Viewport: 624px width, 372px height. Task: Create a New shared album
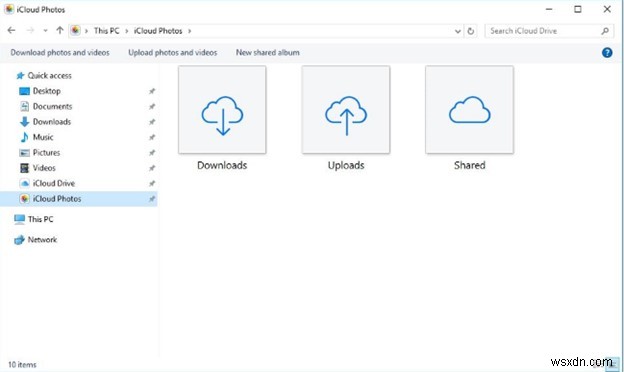click(x=267, y=53)
